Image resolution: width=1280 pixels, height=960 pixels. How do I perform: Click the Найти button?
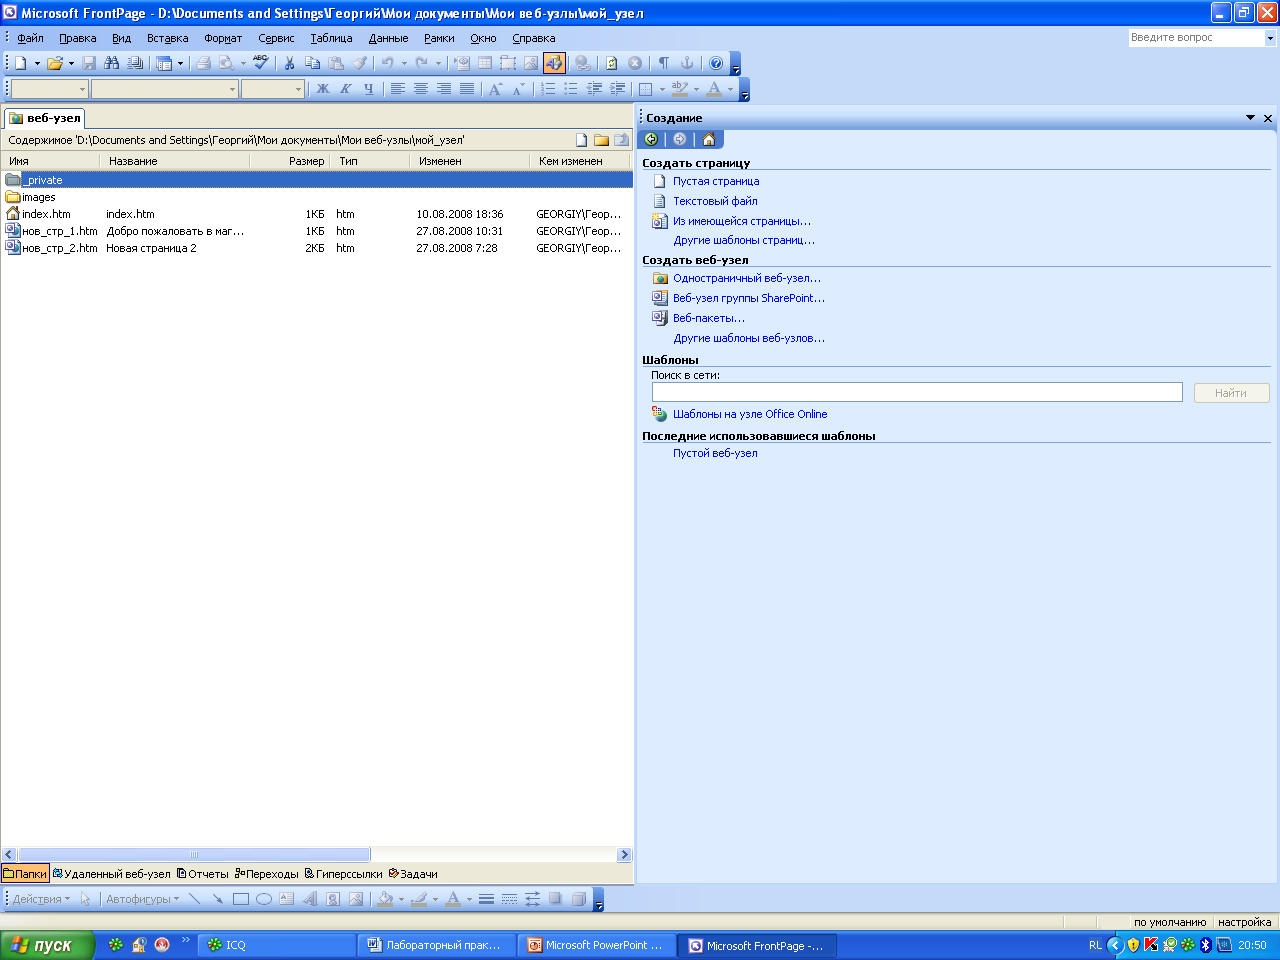click(x=1231, y=393)
